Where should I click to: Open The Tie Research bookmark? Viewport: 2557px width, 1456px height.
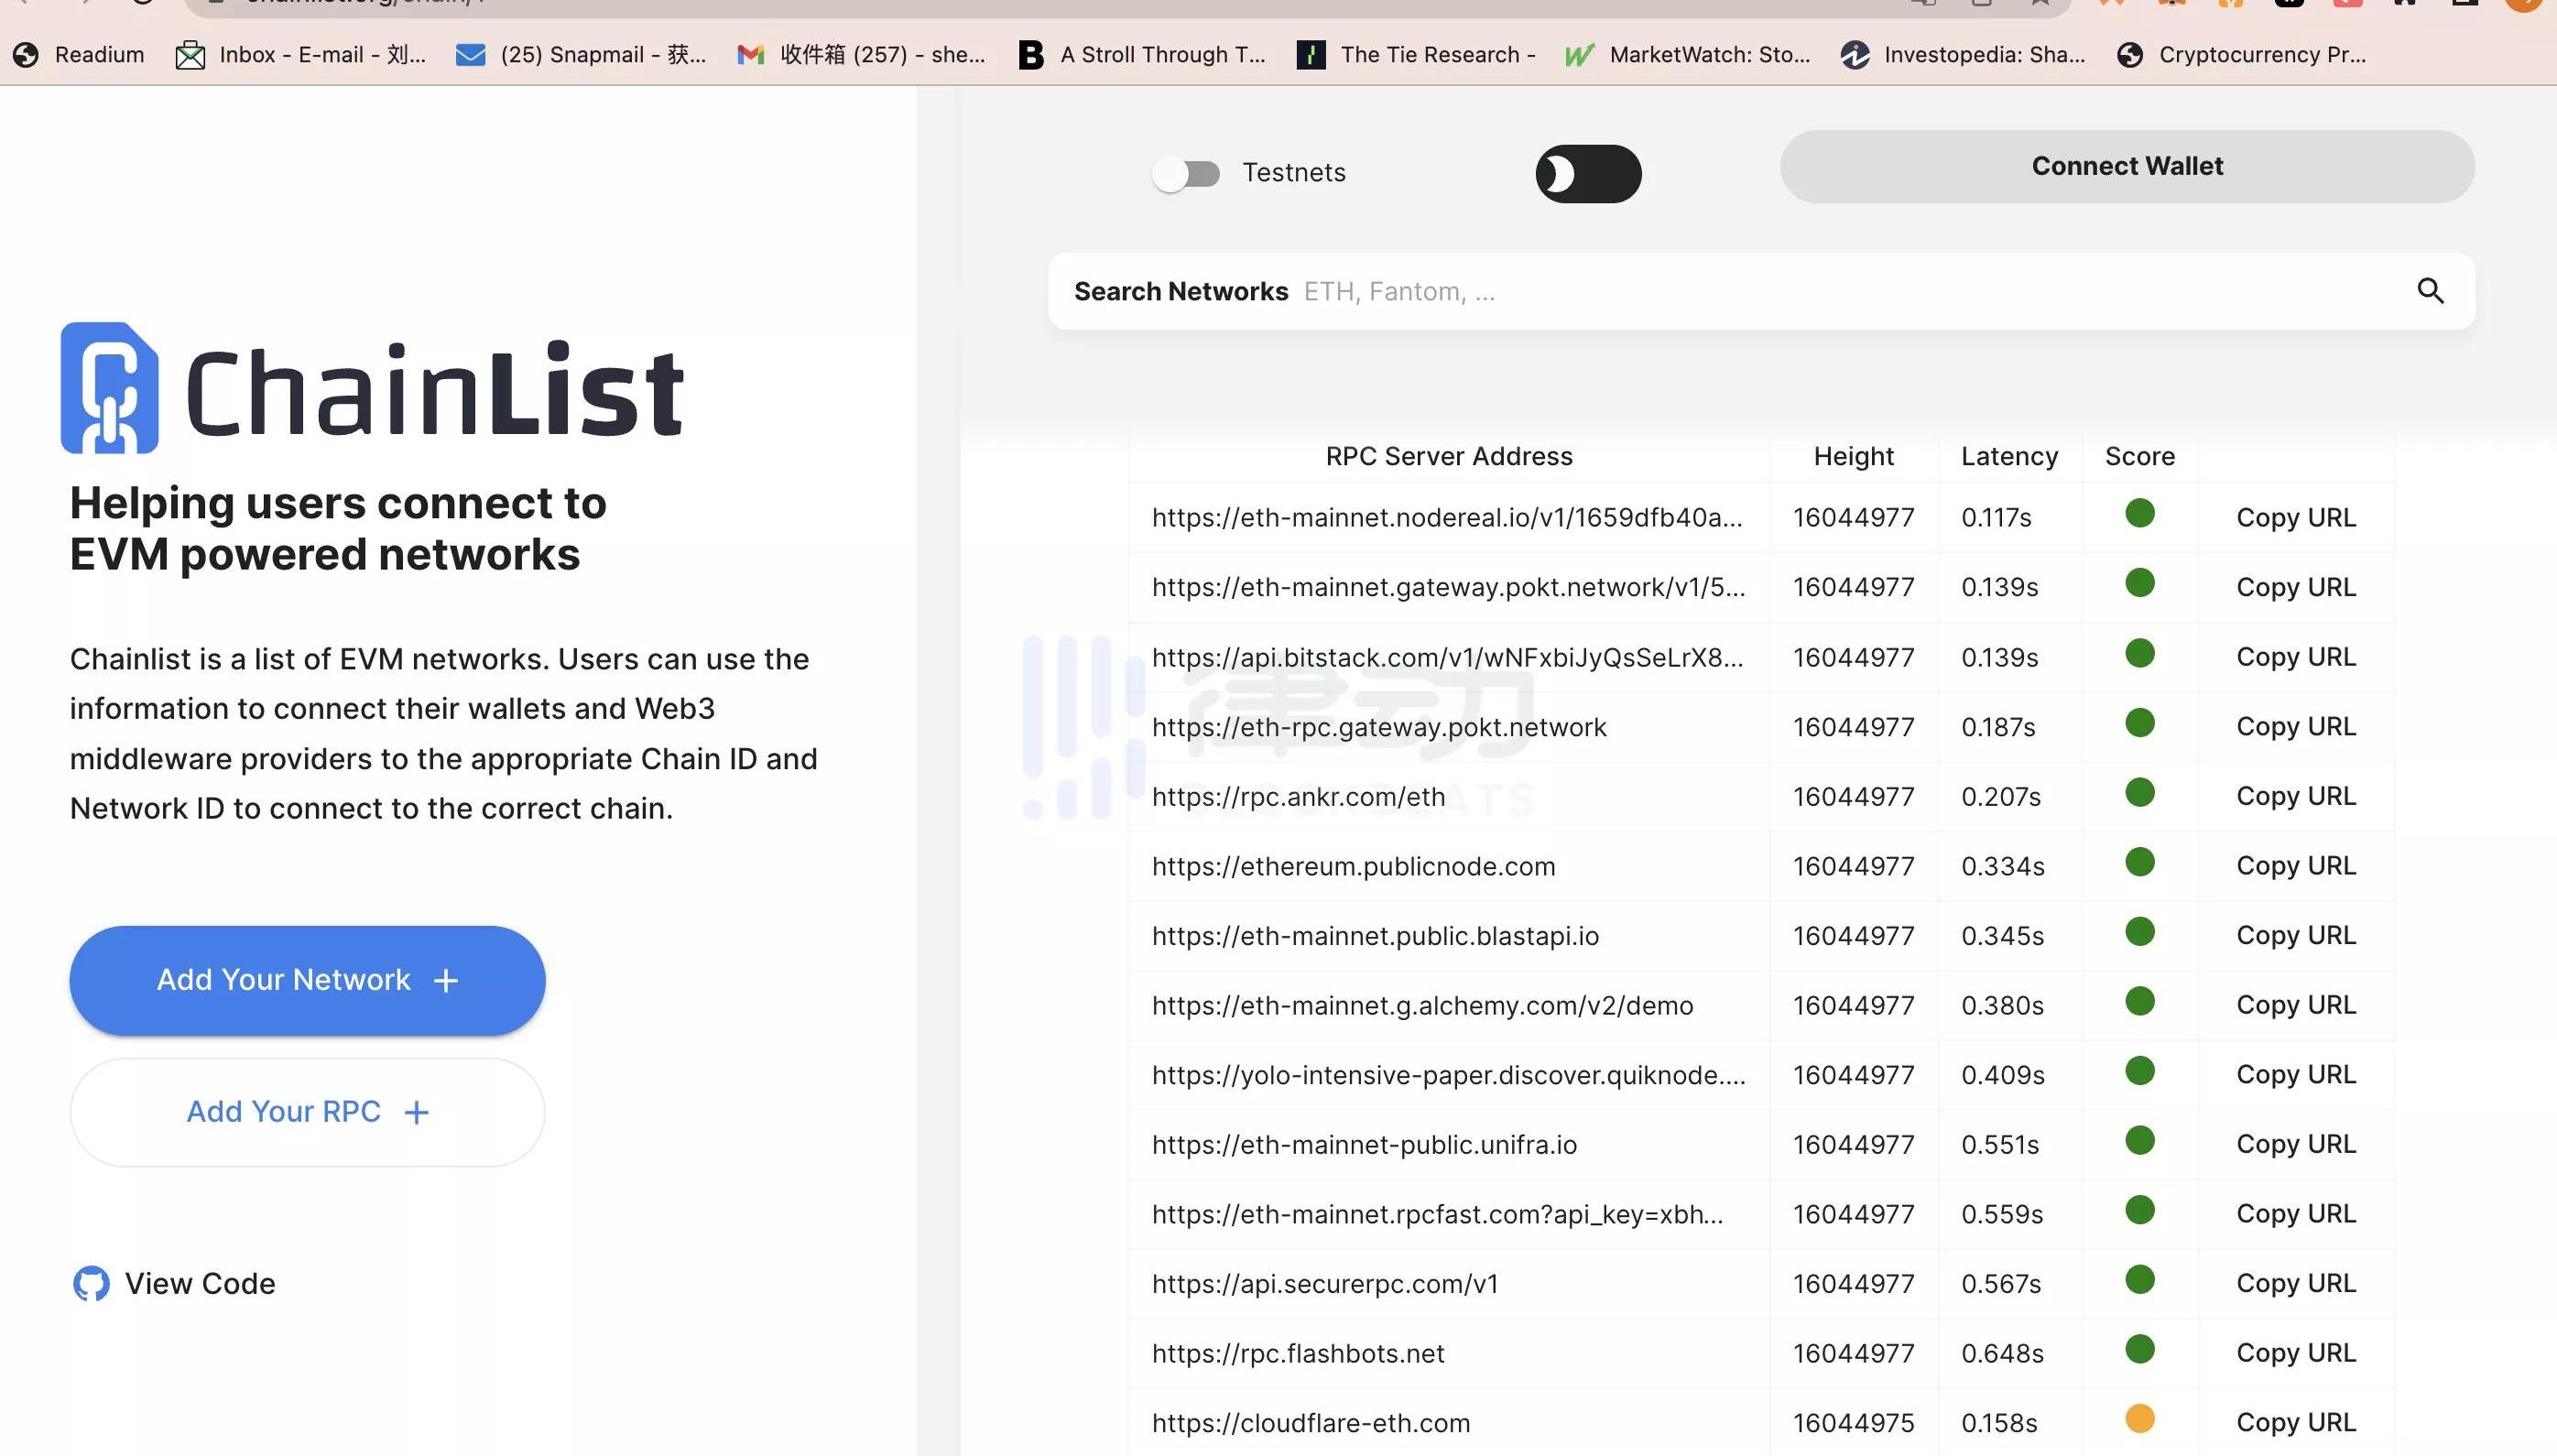click(1417, 54)
